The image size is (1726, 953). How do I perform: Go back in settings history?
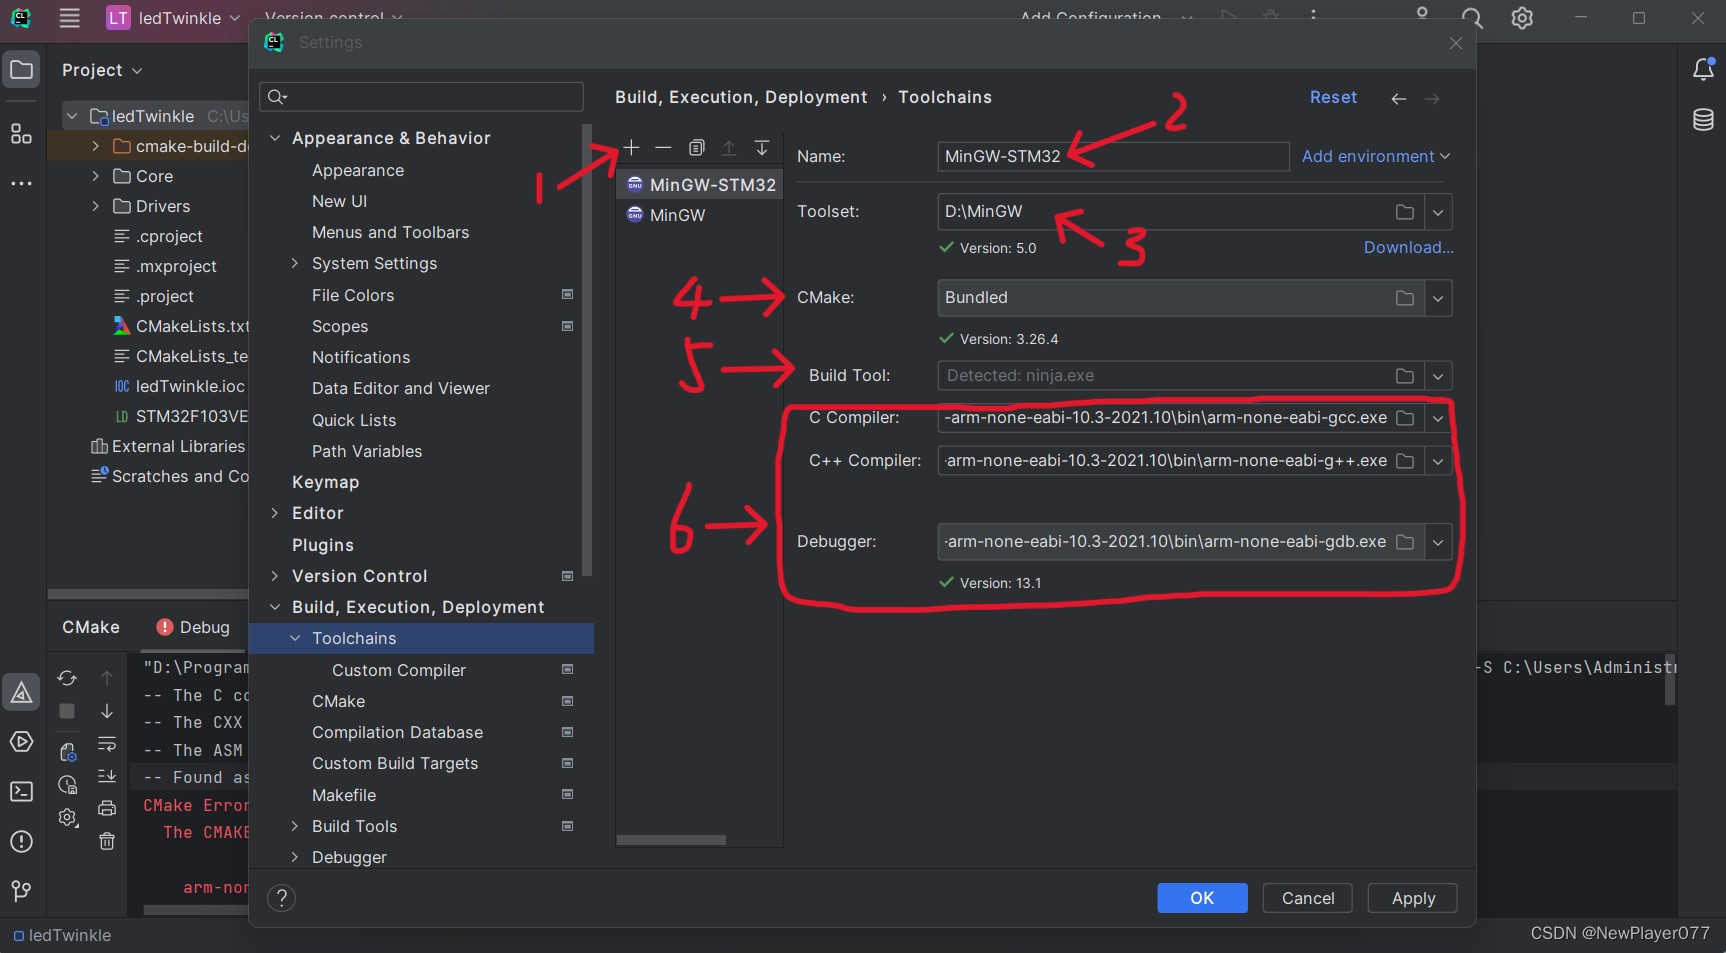(x=1399, y=98)
